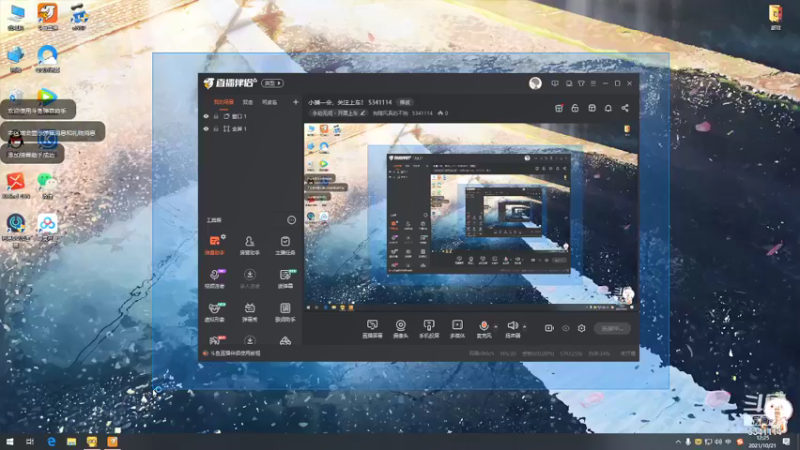Expand the speaker volume arrow
The height and width of the screenshot is (450, 800).
click(524, 327)
